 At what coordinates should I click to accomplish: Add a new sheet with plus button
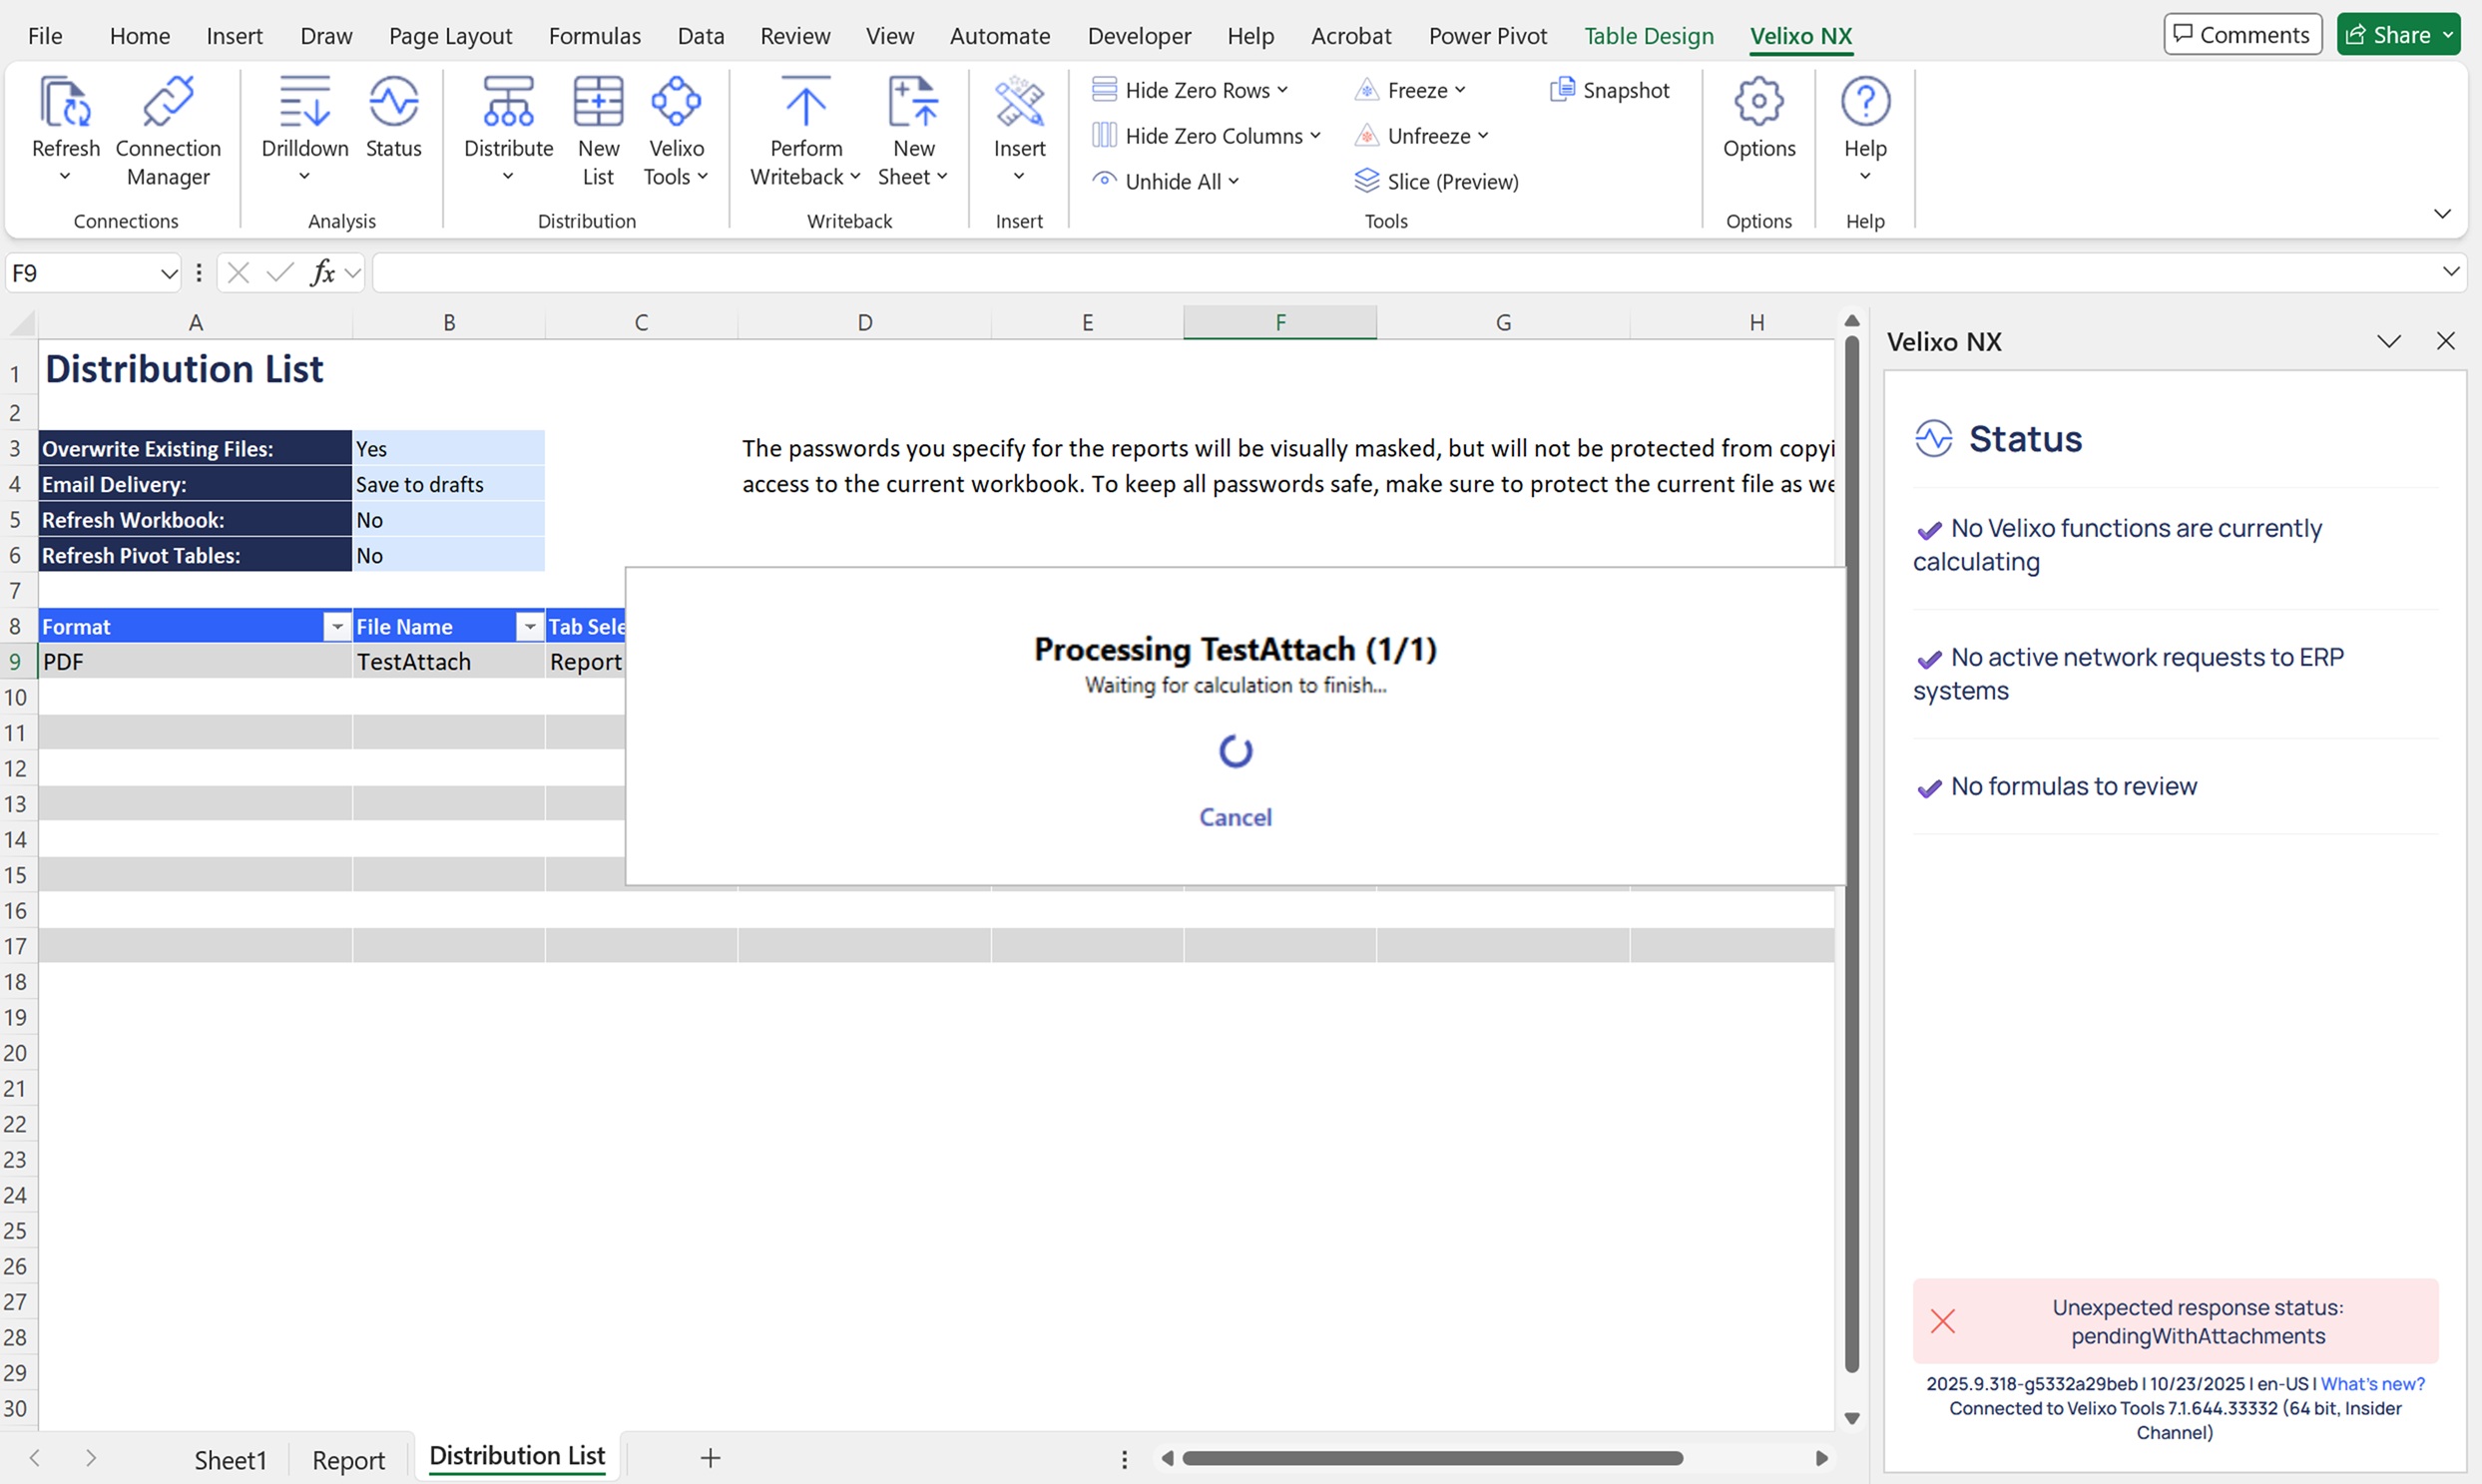710,1458
